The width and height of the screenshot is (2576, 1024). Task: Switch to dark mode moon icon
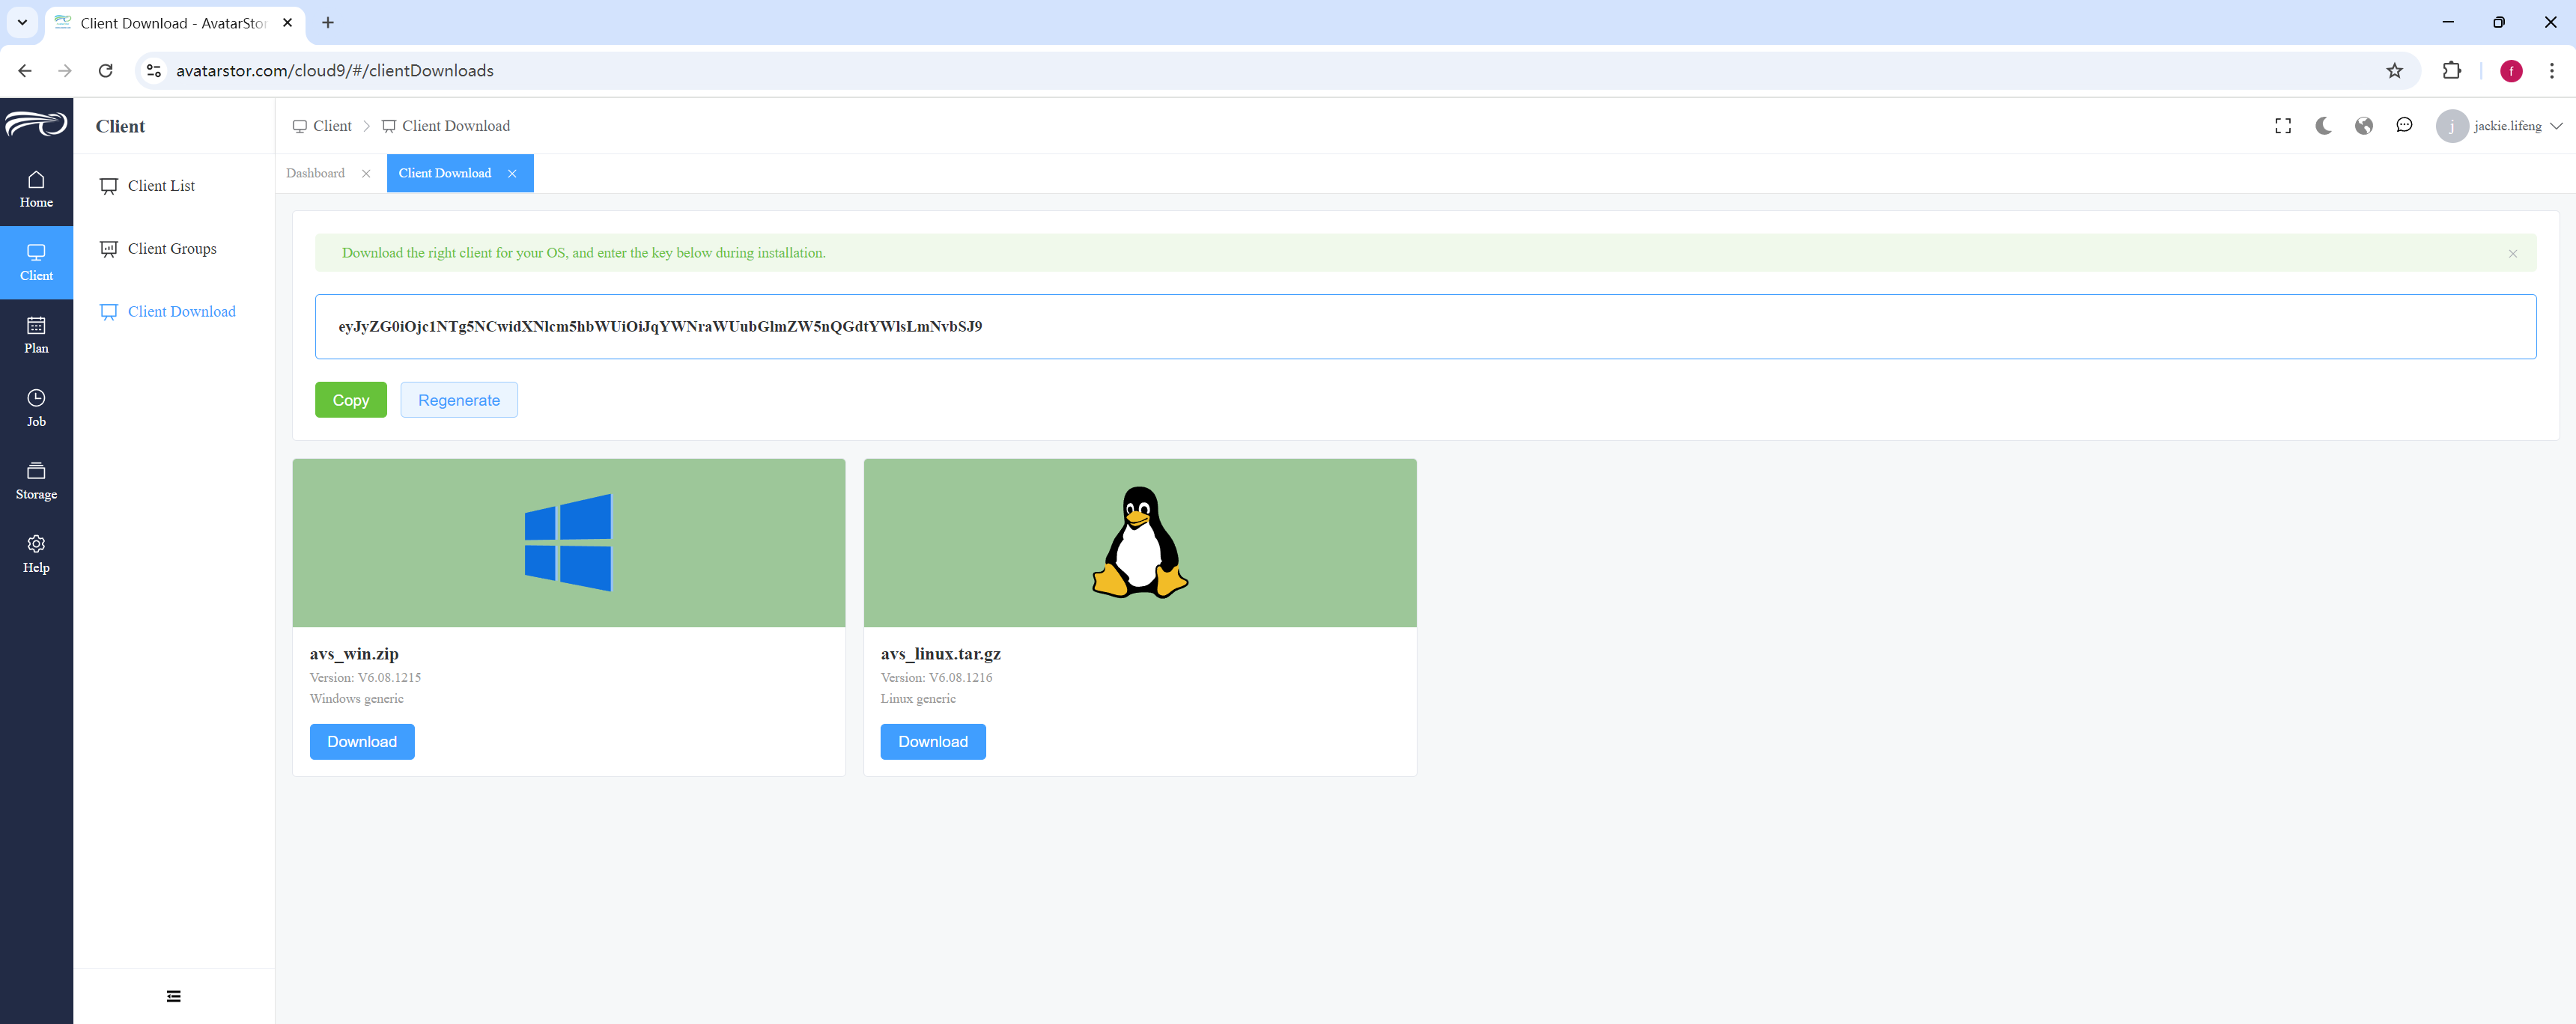click(2323, 126)
